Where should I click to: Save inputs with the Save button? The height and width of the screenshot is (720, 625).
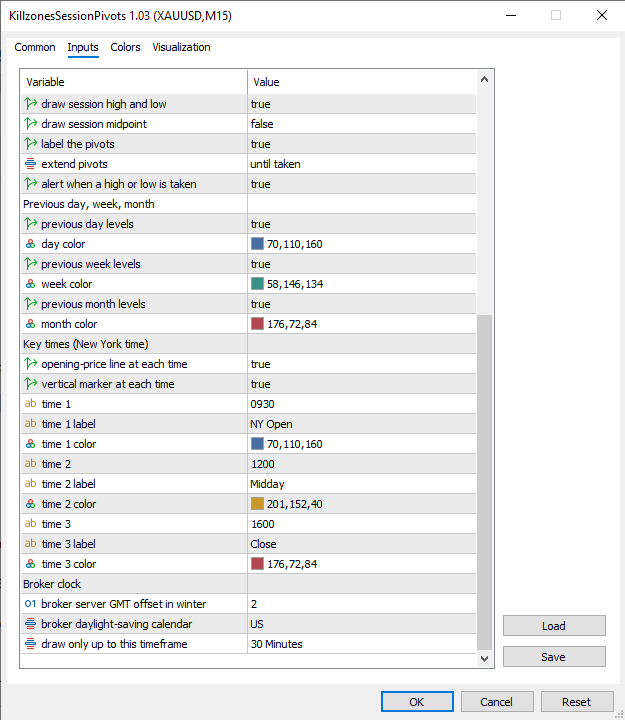[554, 657]
